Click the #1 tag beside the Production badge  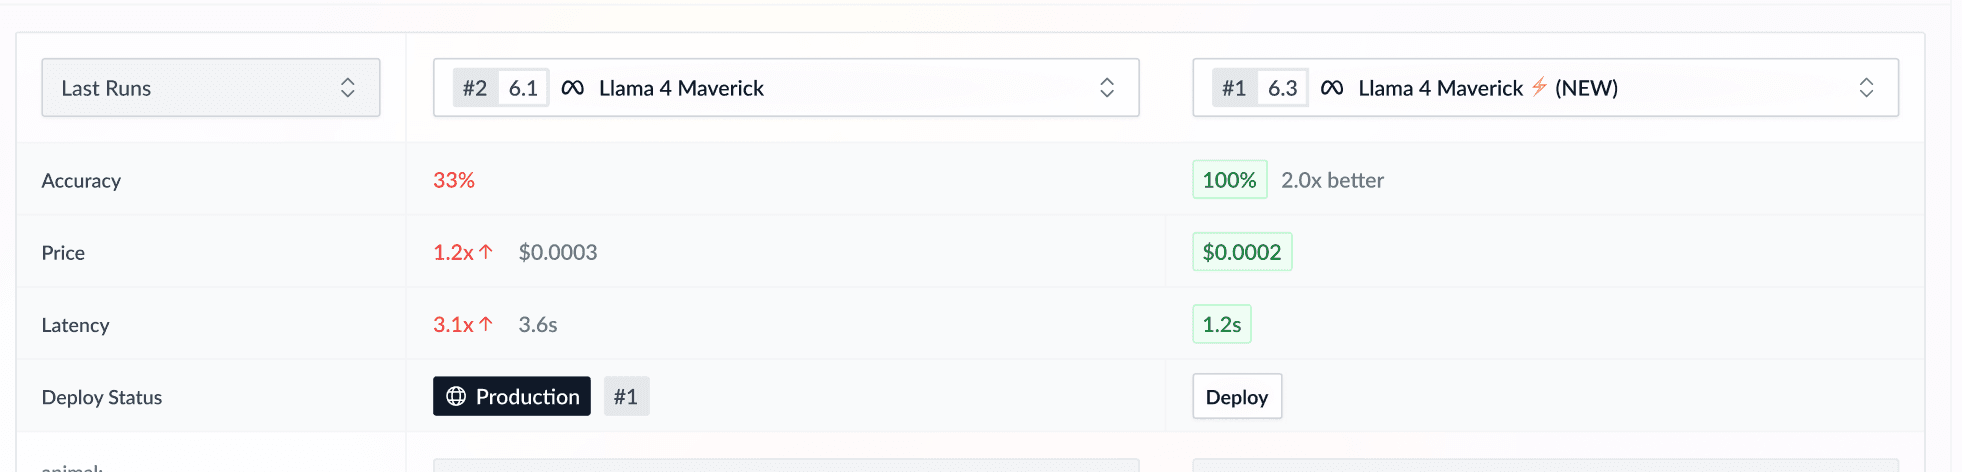pyautogui.click(x=626, y=397)
